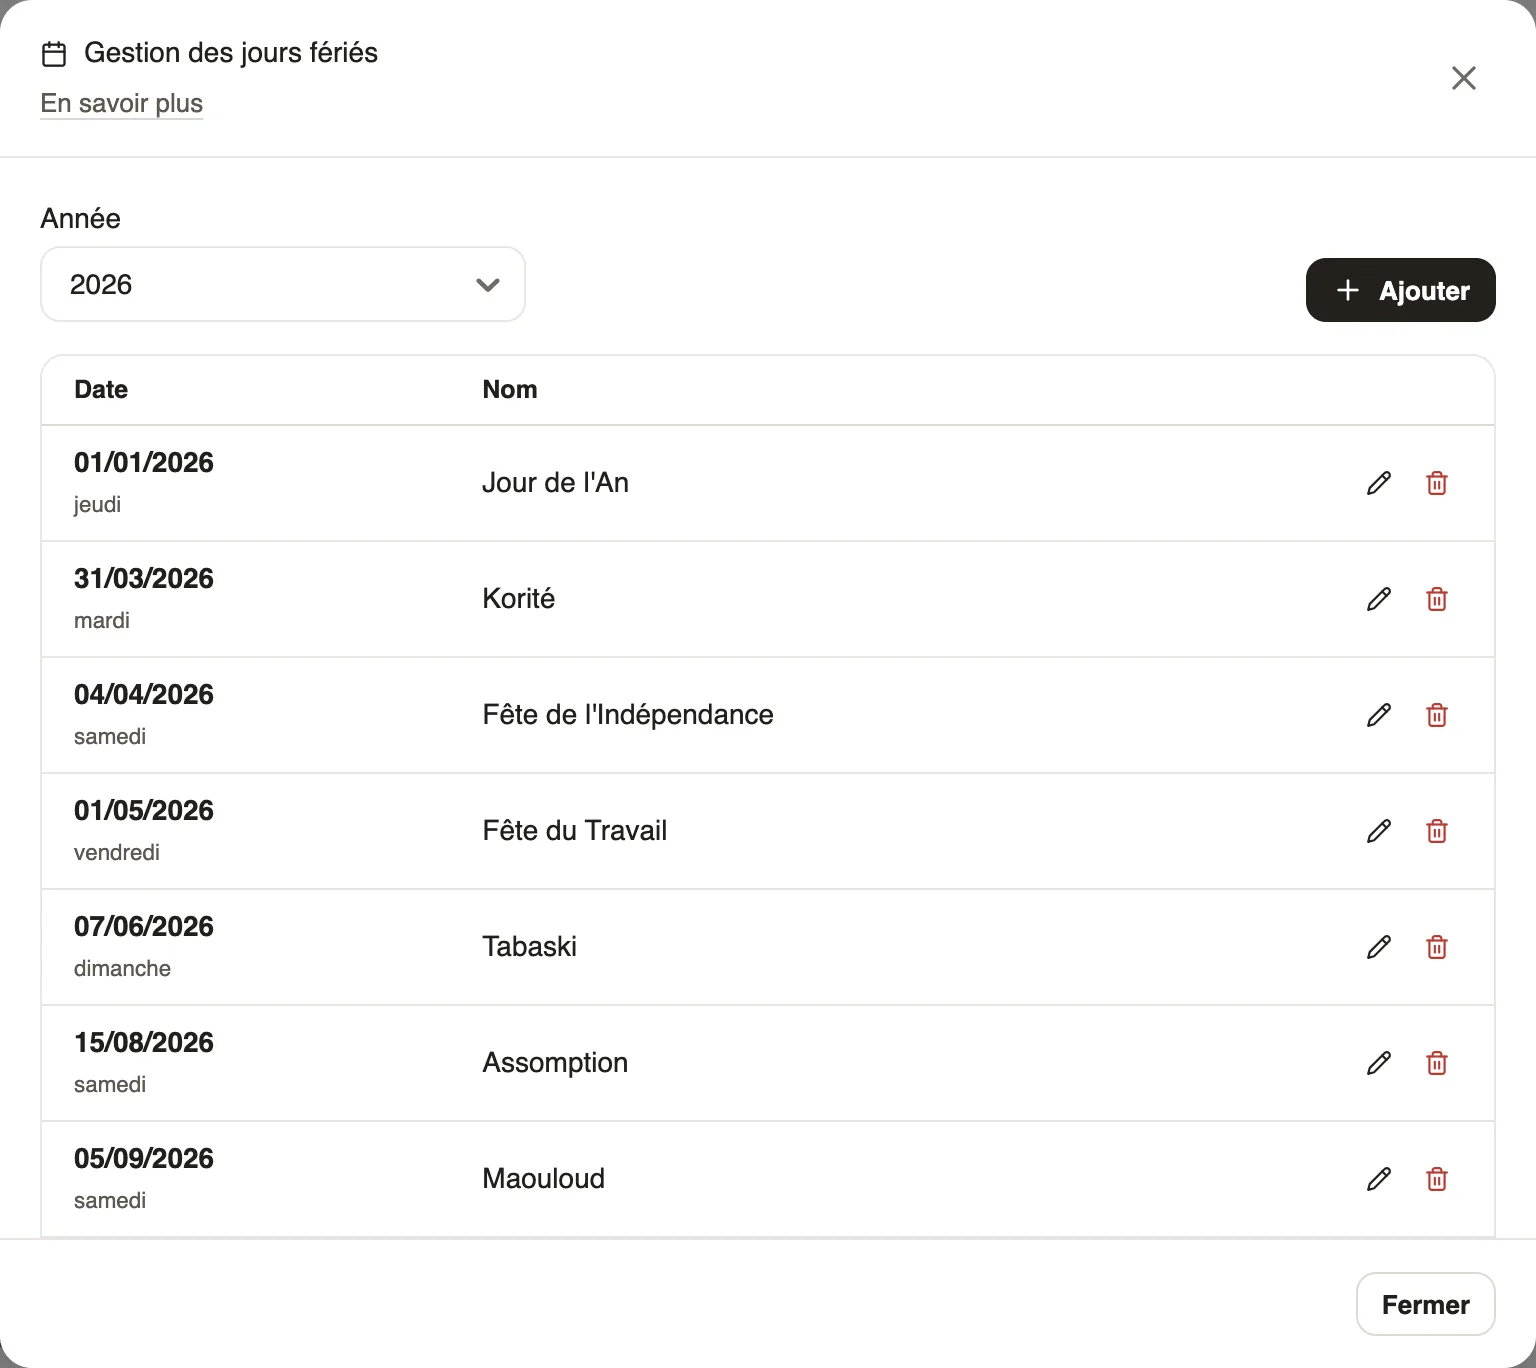Delete the Korité holiday entry

pyautogui.click(x=1437, y=599)
